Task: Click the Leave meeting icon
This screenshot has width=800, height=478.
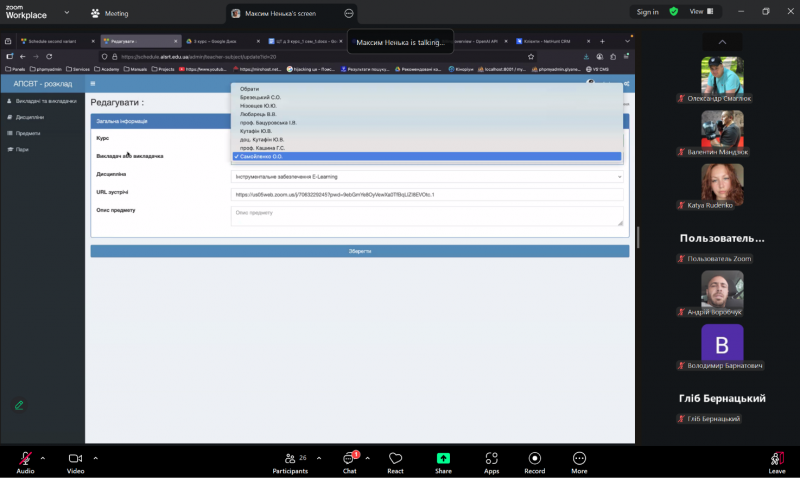Action: pos(777,459)
